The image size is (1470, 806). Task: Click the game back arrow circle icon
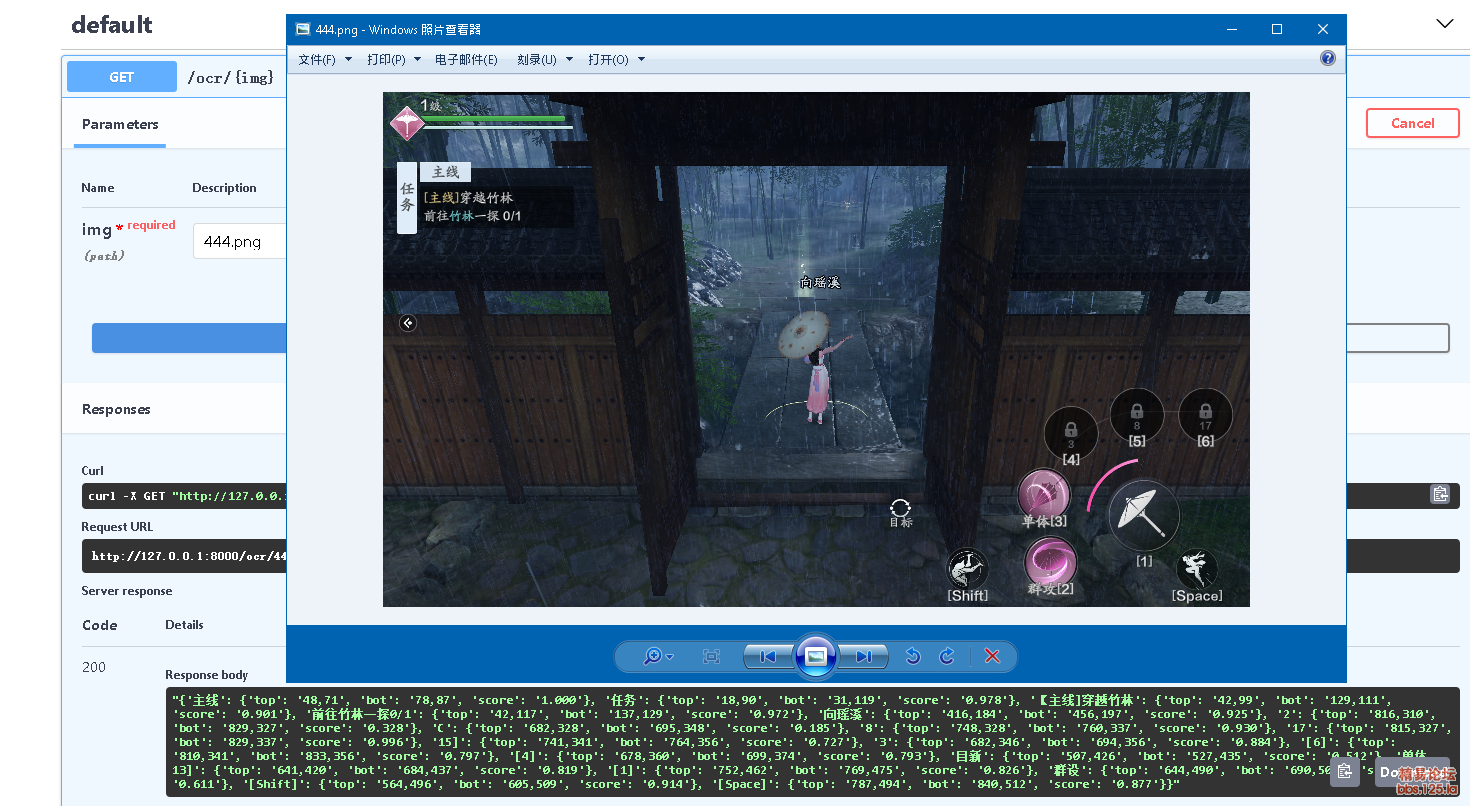point(407,323)
